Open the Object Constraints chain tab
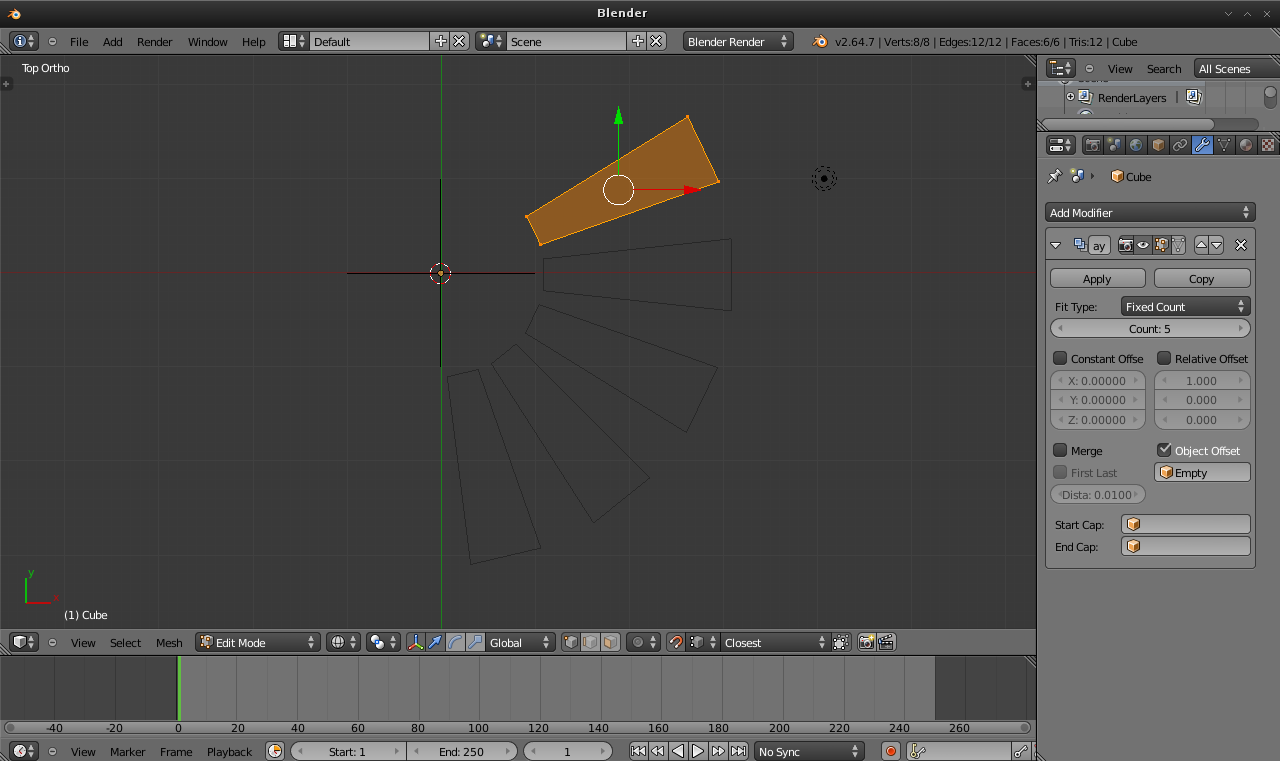Screen dimensions: 1280x761 (x=1181, y=145)
